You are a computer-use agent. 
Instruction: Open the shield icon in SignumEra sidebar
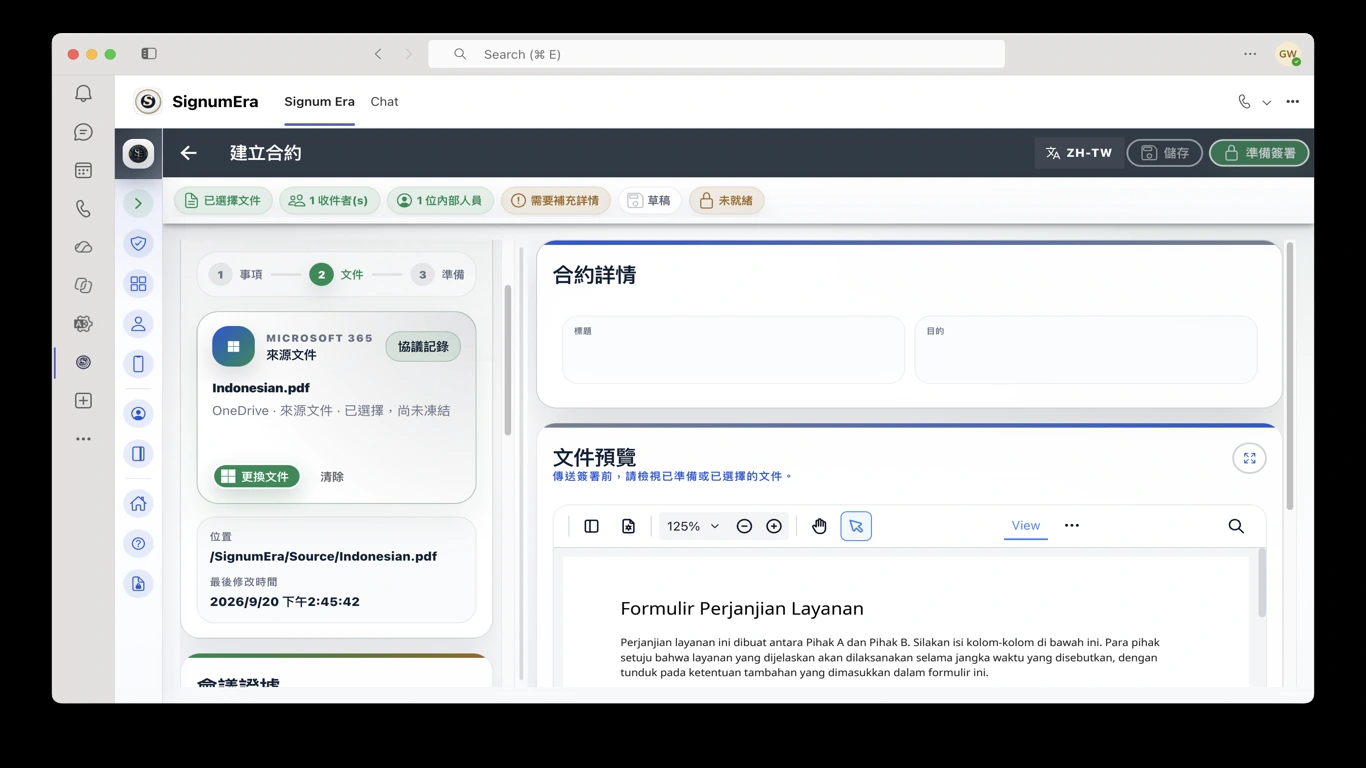coord(138,243)
